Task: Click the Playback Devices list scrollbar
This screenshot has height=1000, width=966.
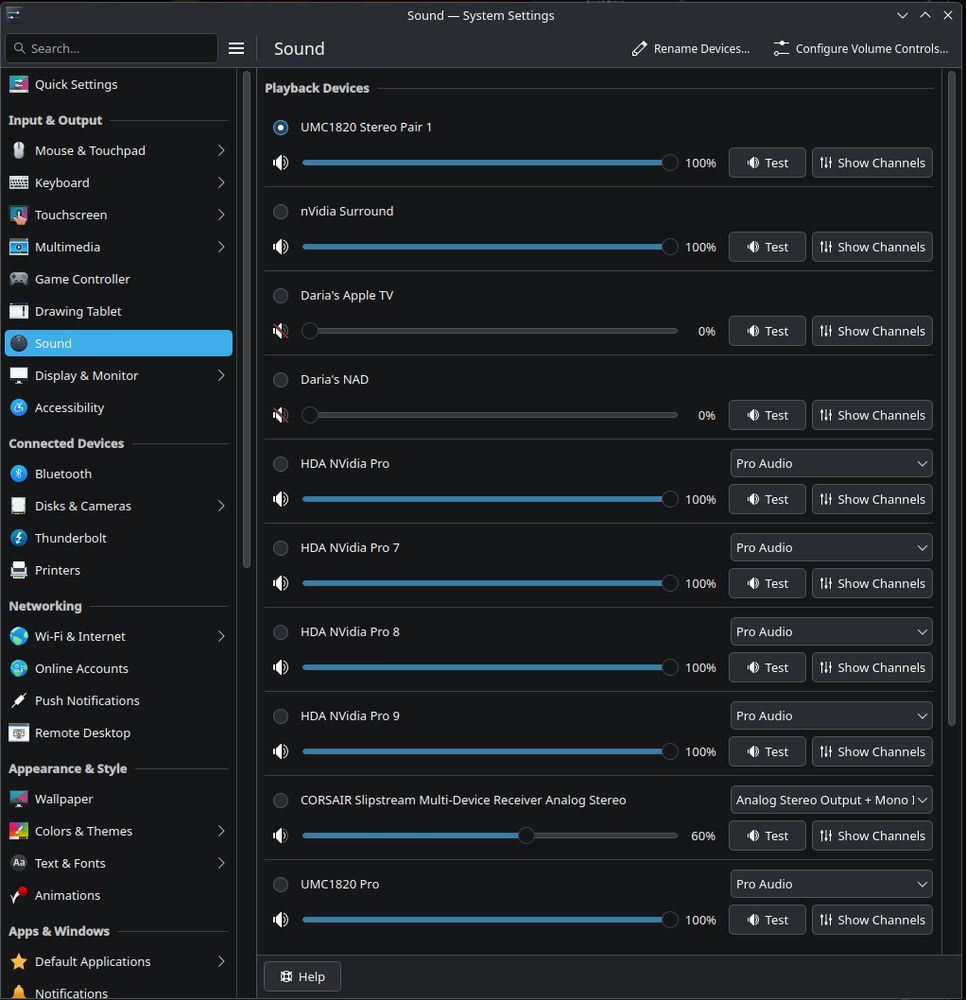Action: click(951, 399)
